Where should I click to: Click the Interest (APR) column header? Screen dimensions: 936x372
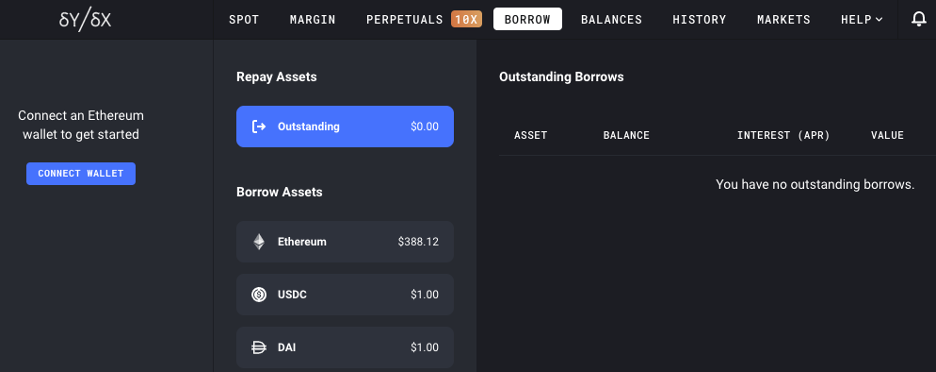pyautogui.click(x=783, y=136)
